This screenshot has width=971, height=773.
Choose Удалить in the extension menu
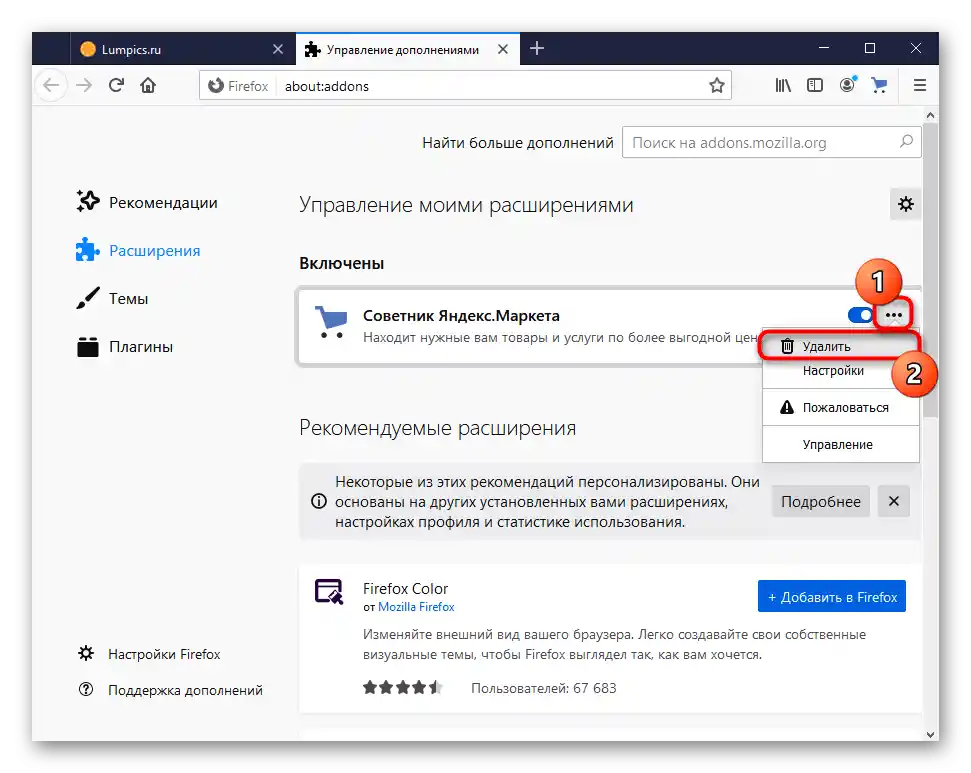(840, 346)
